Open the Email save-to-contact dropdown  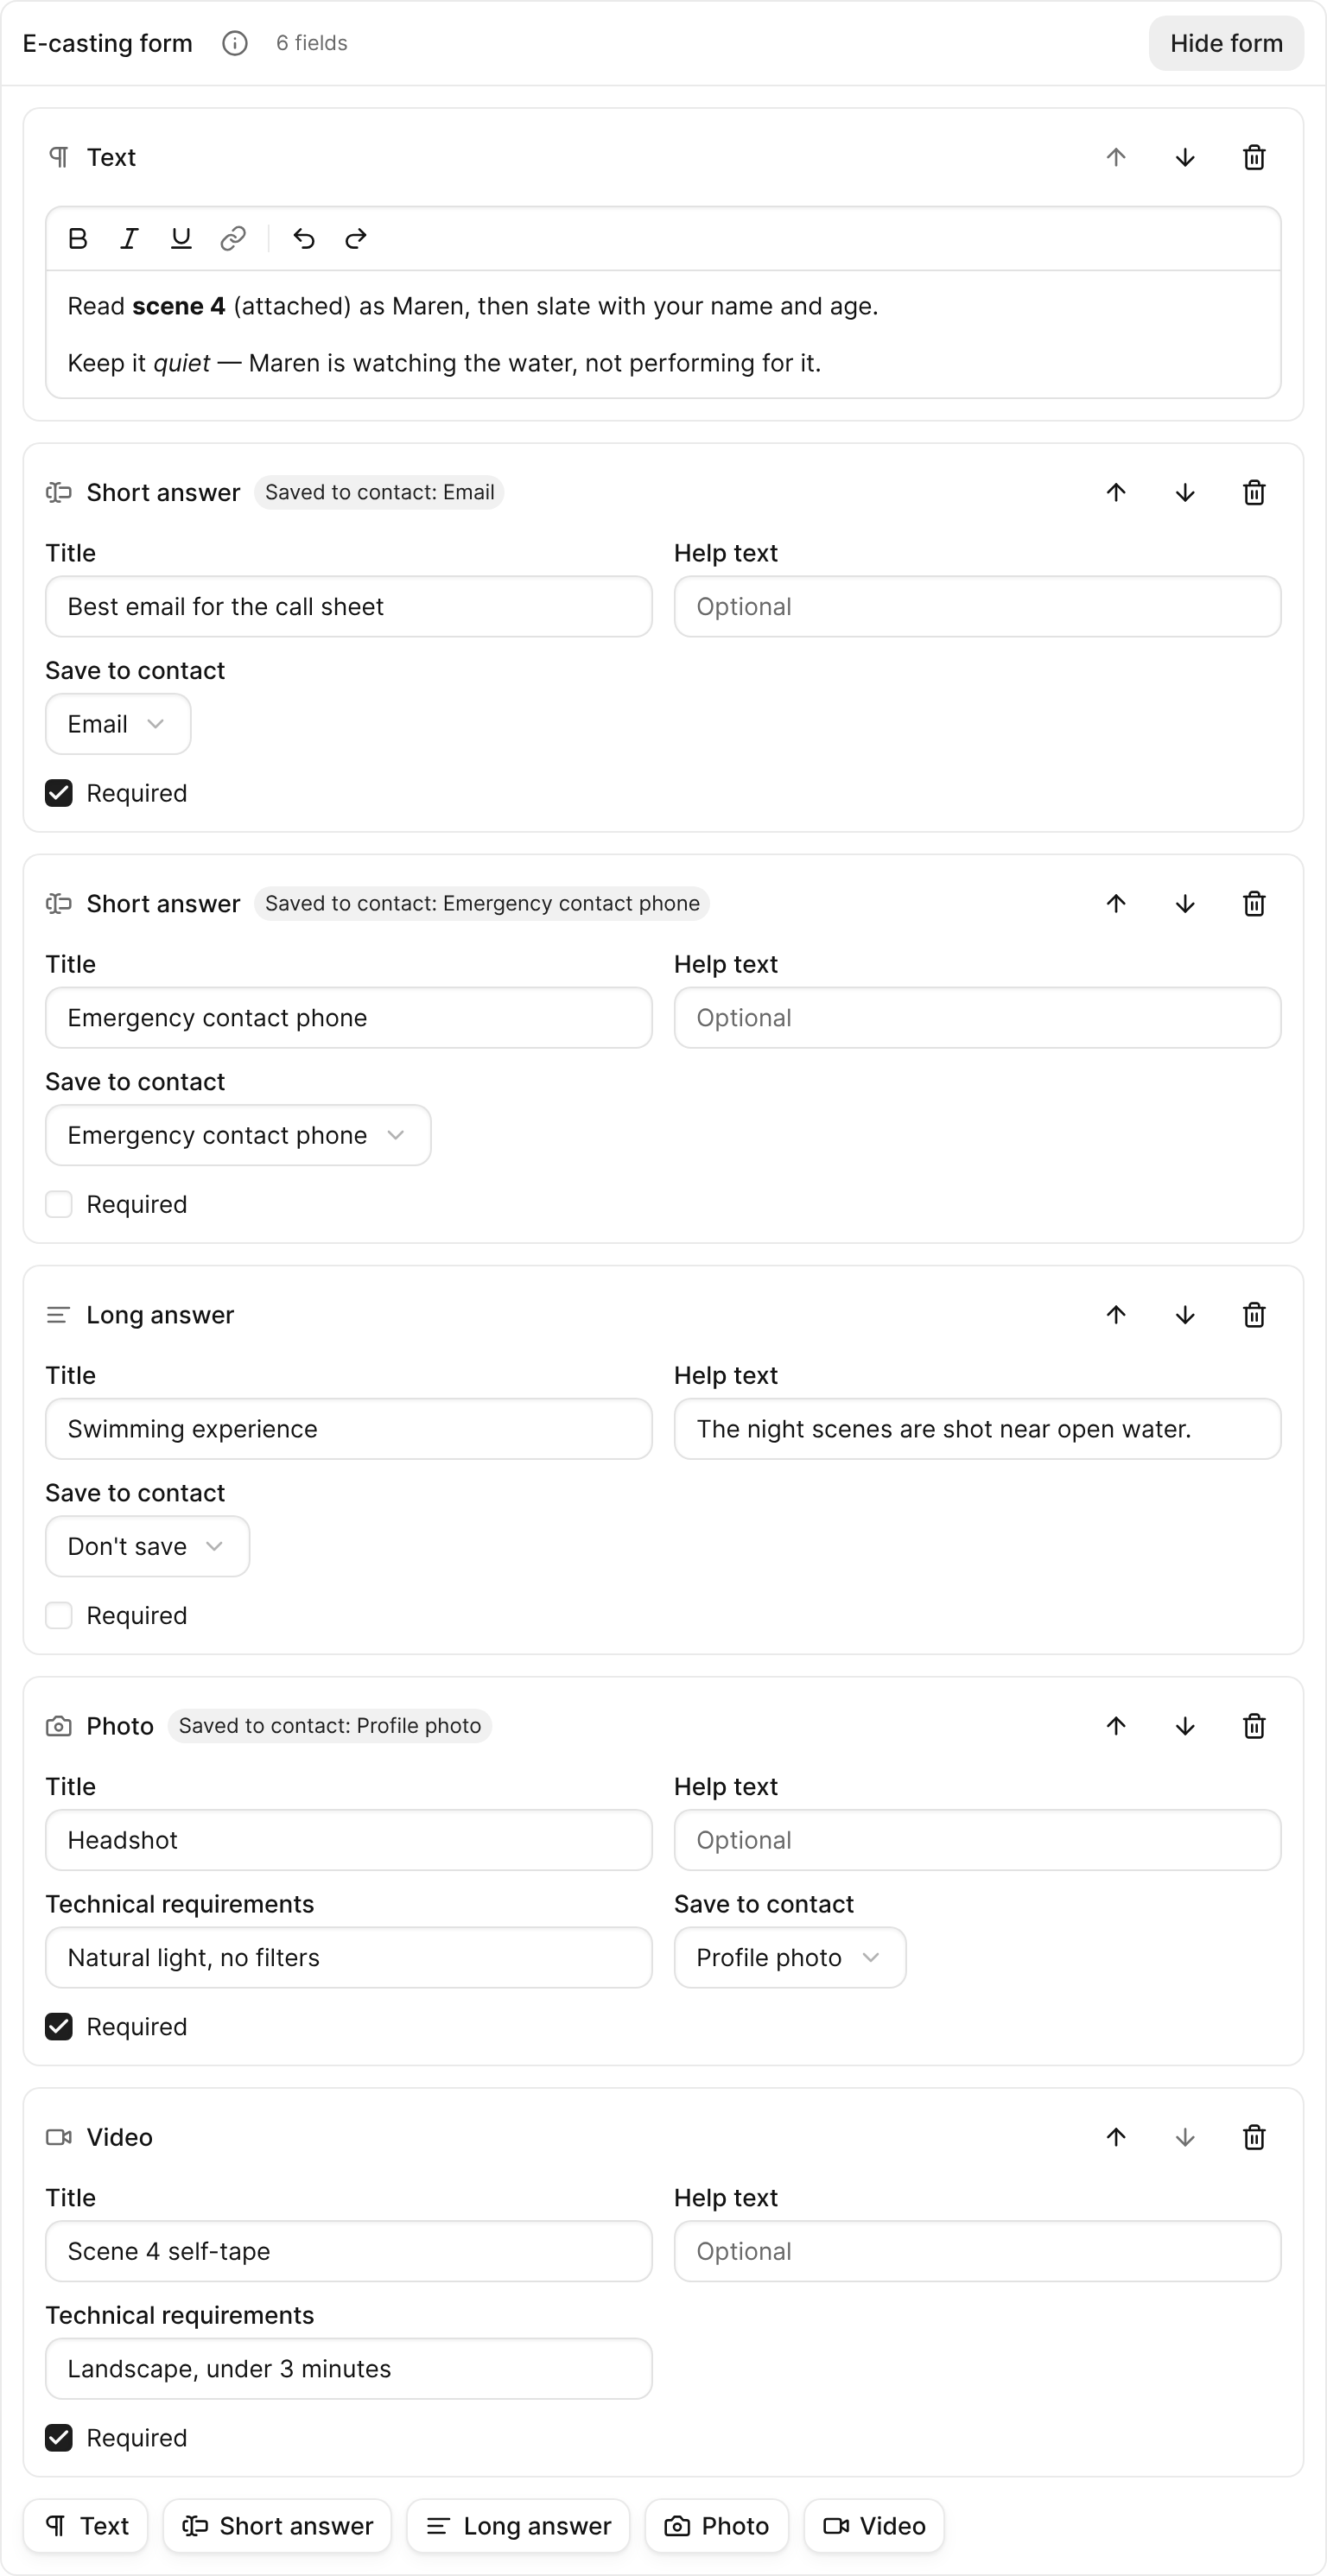click(118, 724)
